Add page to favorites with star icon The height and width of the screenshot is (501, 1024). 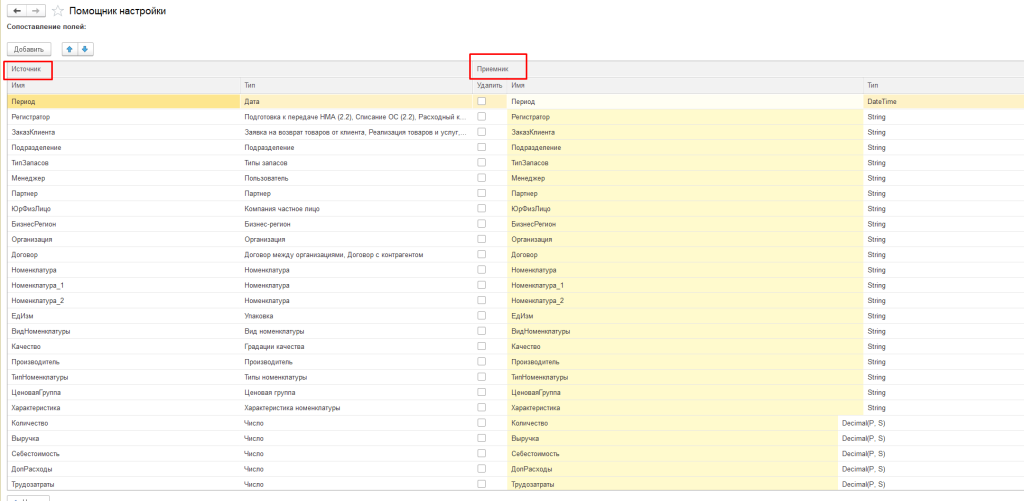58,10
